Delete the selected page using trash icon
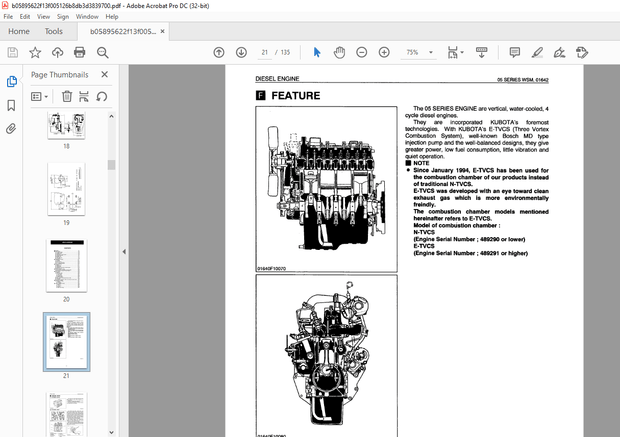The image size is (620, 437). (x=67, y=96)
